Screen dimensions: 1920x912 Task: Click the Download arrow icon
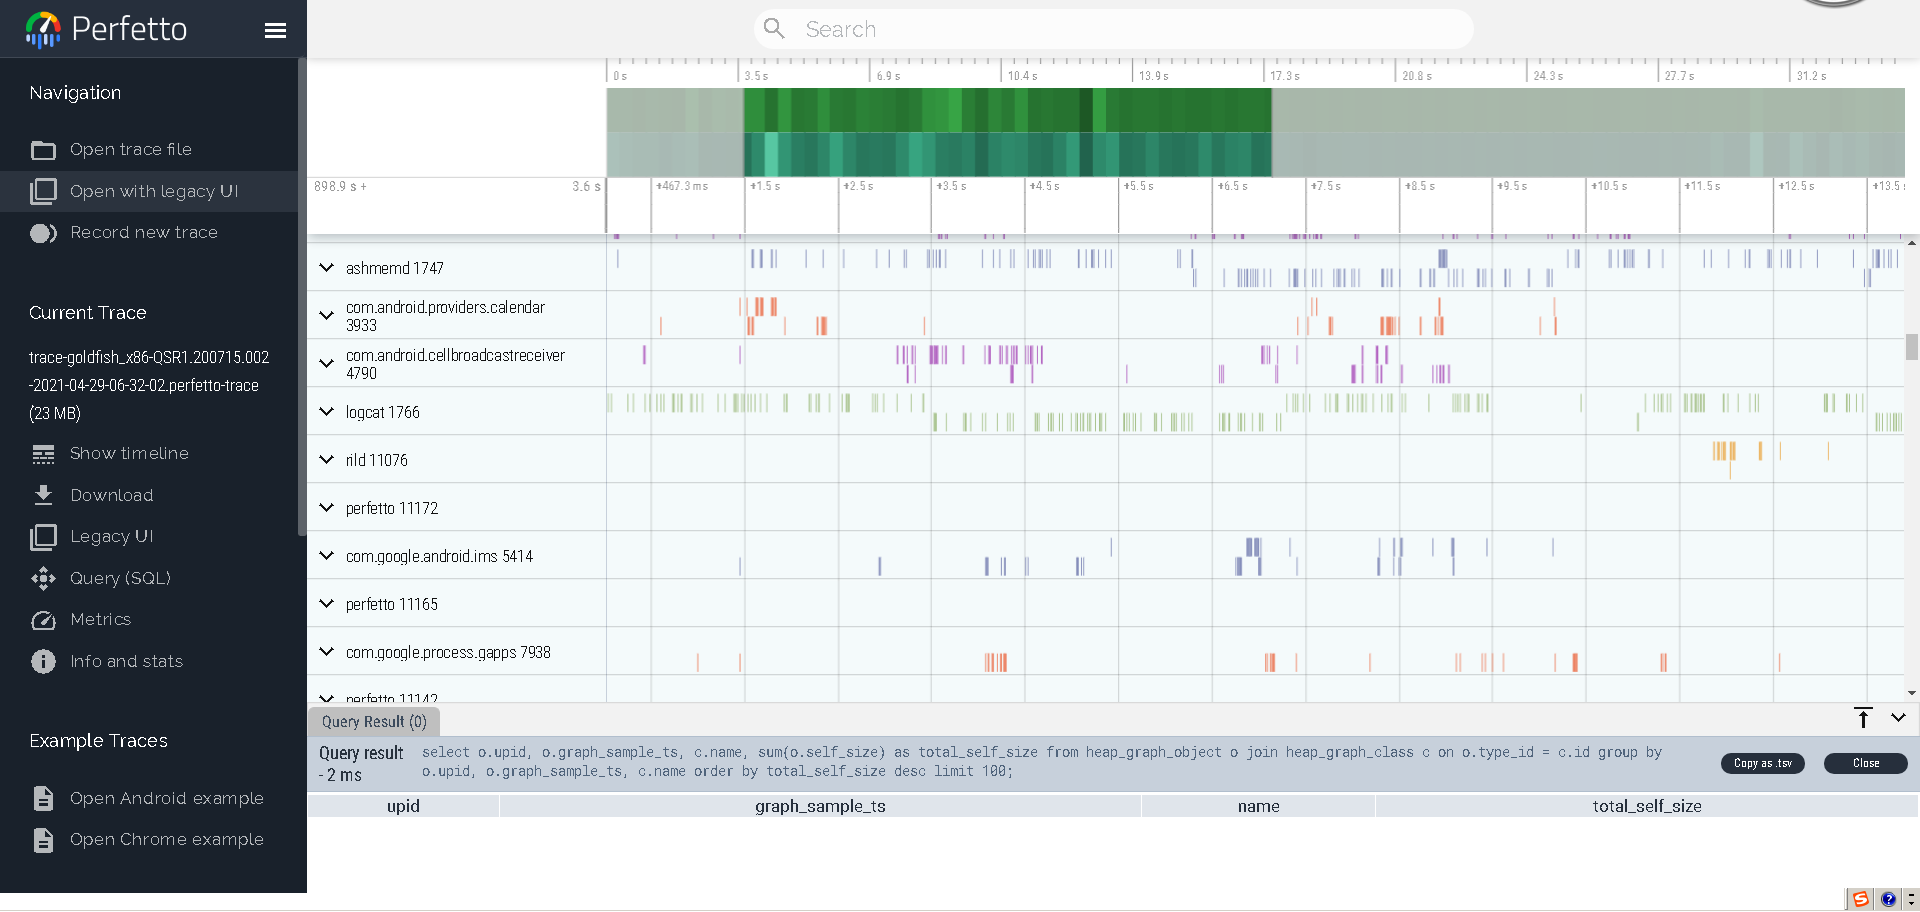(x=43, y=495)
